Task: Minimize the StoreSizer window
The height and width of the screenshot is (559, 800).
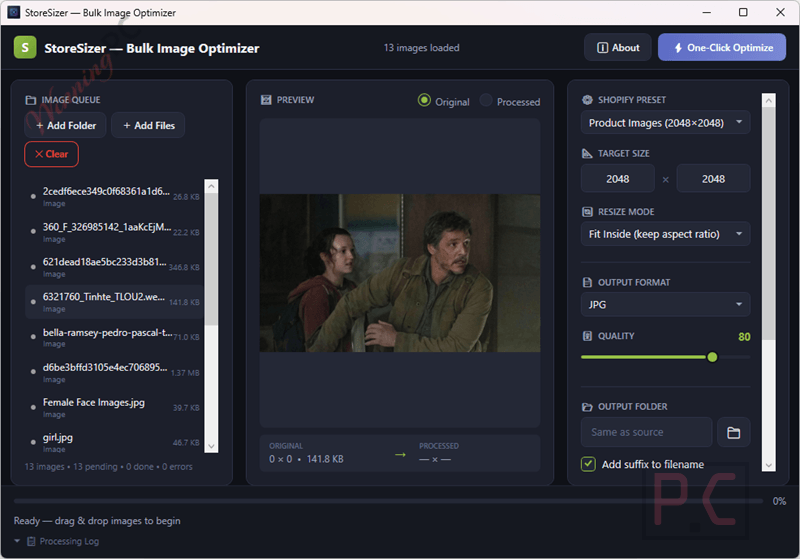Action: click(706, 12)
